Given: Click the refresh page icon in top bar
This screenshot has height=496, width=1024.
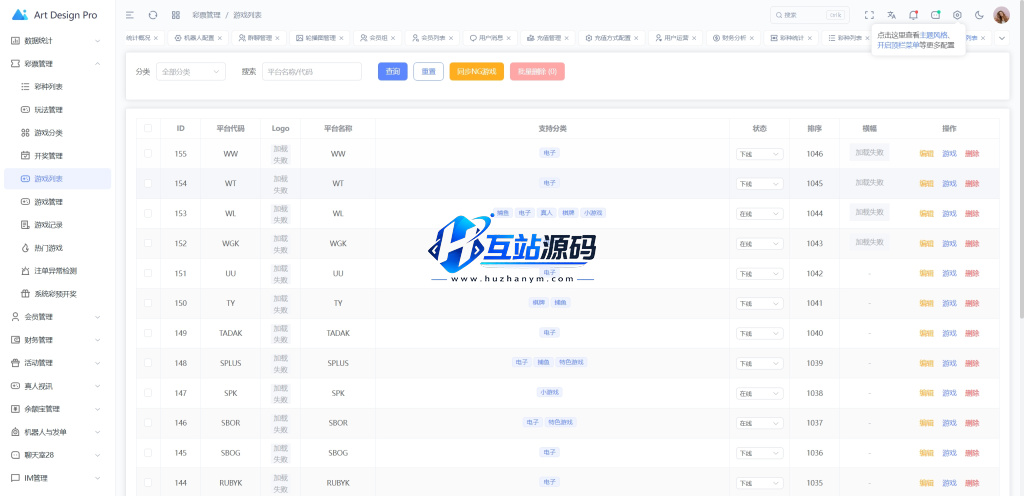Looking at the screenshot, I should coord(153,14).
